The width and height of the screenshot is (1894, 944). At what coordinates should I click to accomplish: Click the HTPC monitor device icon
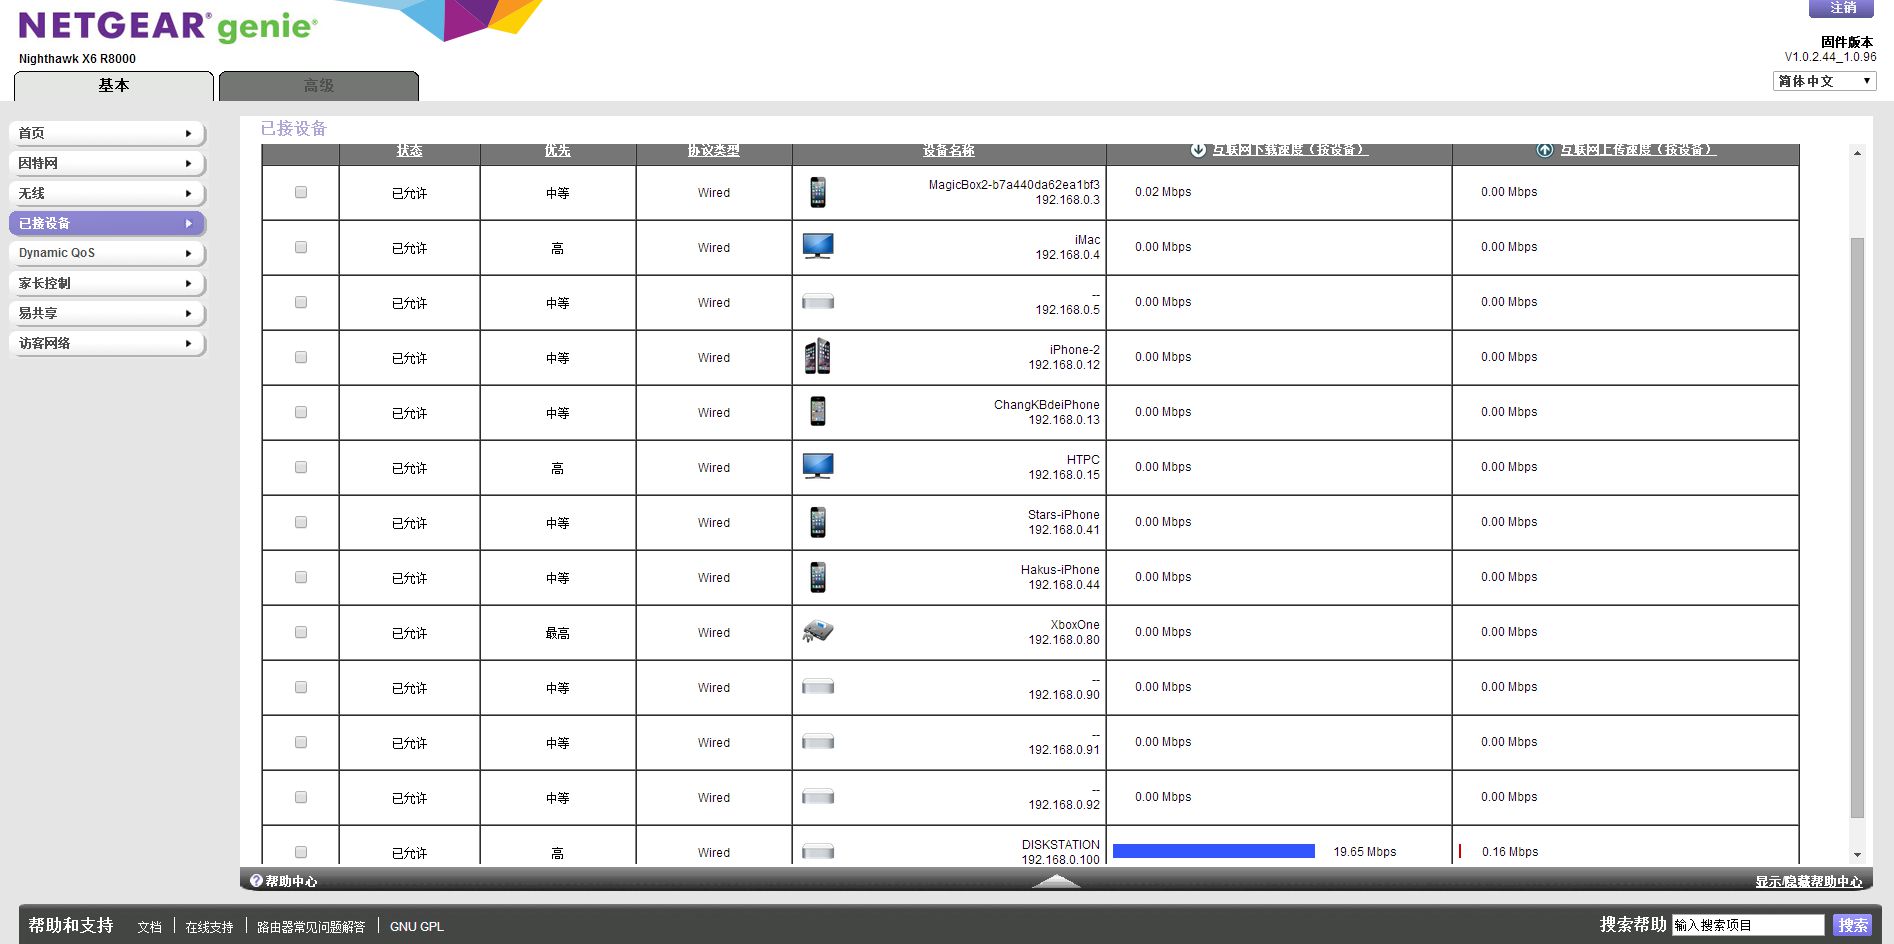click(x=818, y=466)
